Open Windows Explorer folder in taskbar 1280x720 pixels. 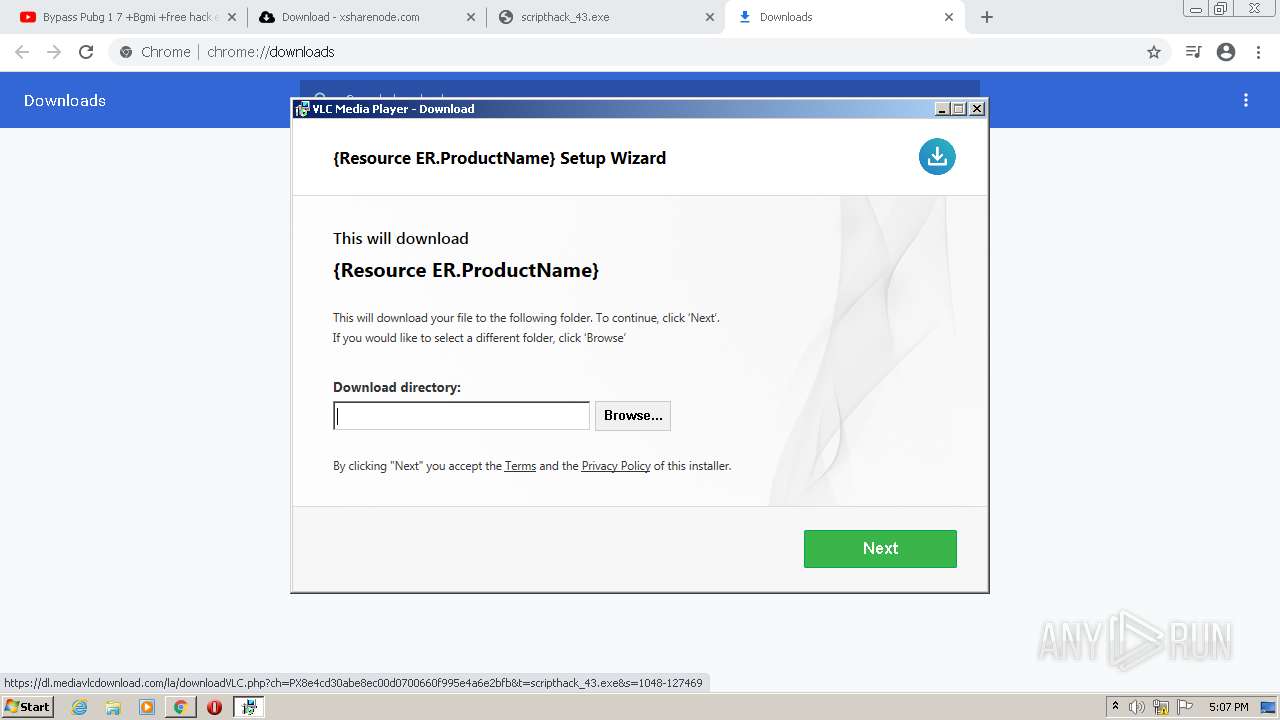113,707
